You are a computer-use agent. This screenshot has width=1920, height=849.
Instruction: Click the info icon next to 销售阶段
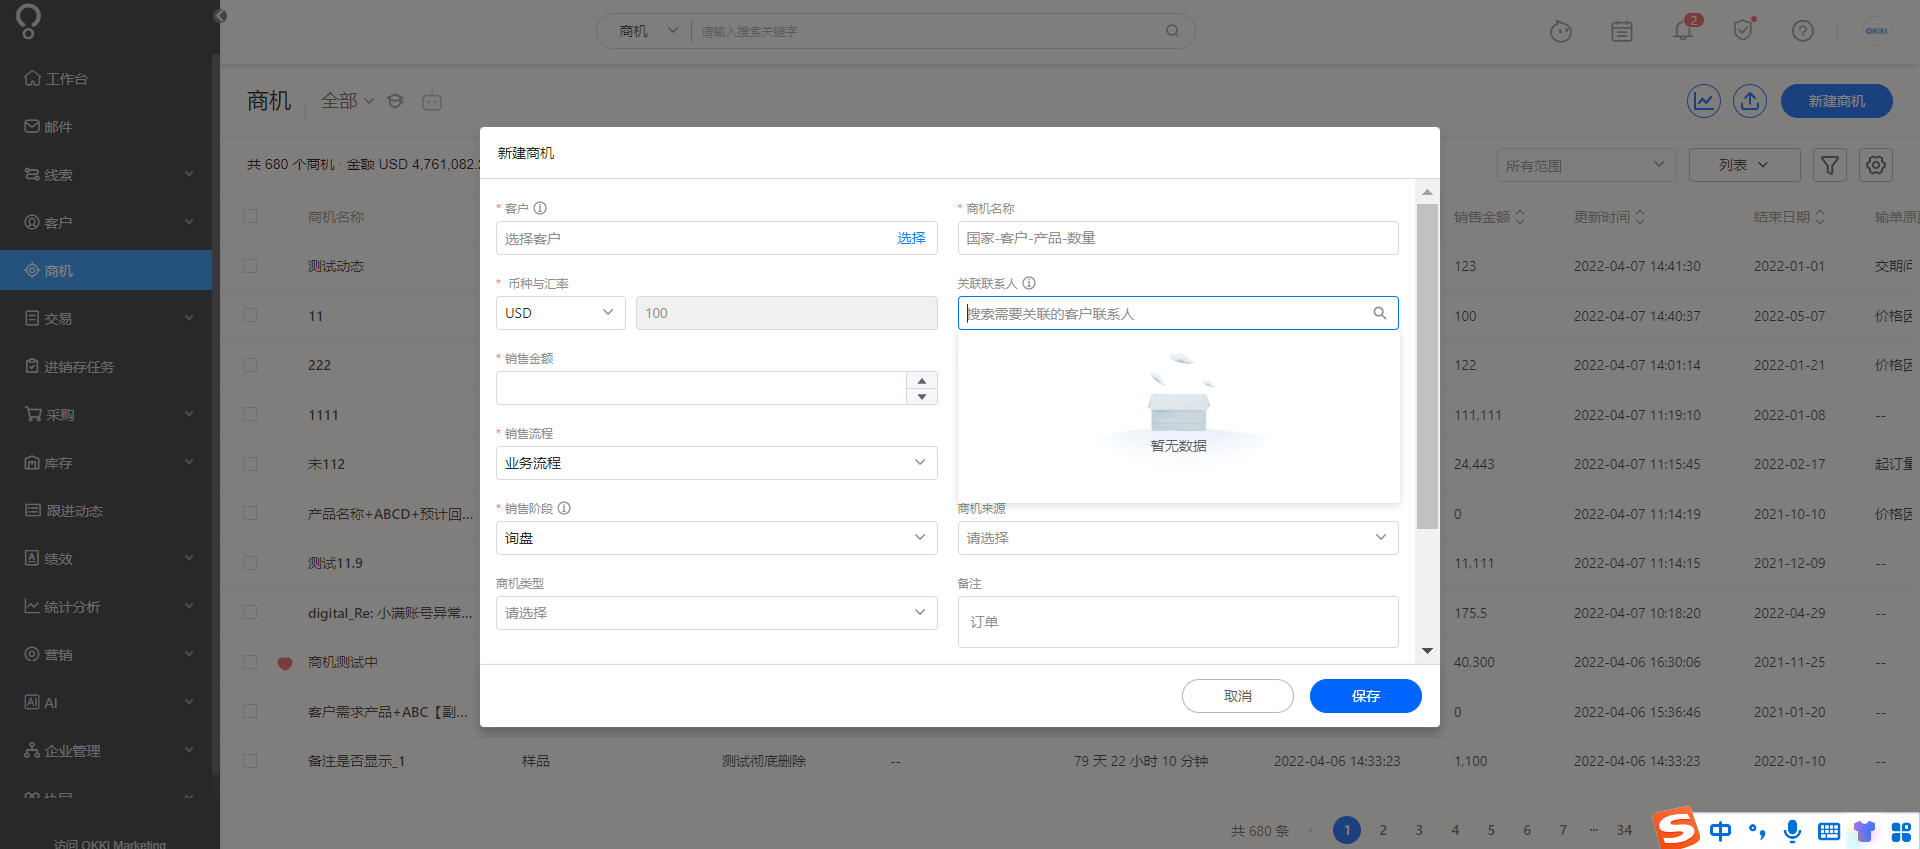click(x=564, y=508)
